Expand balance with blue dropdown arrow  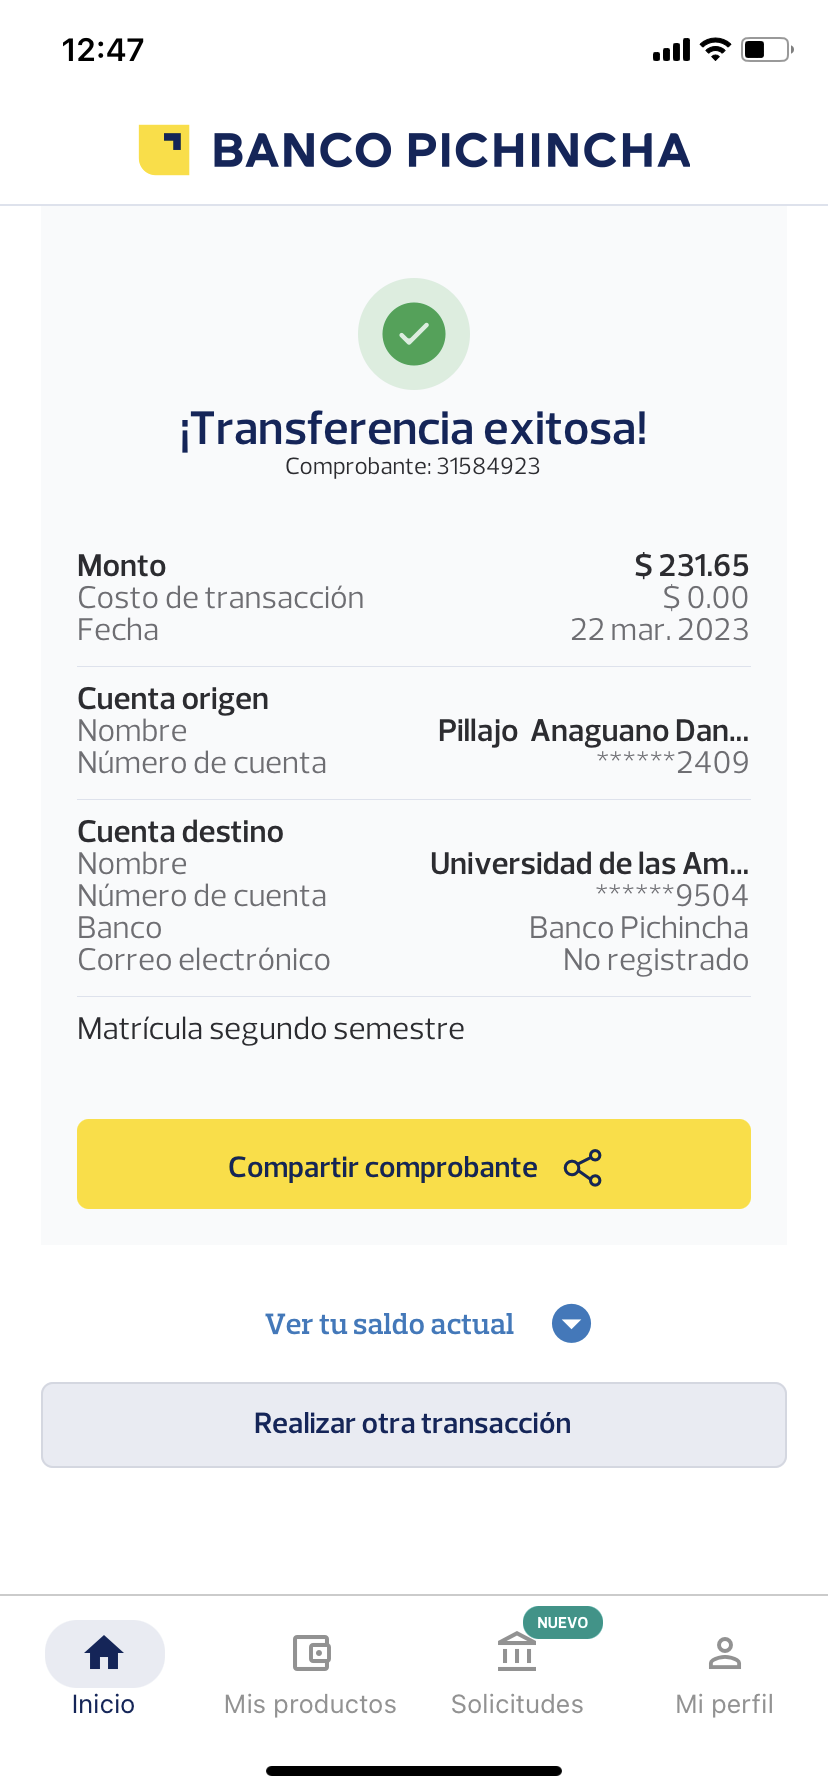(571, 1324)
